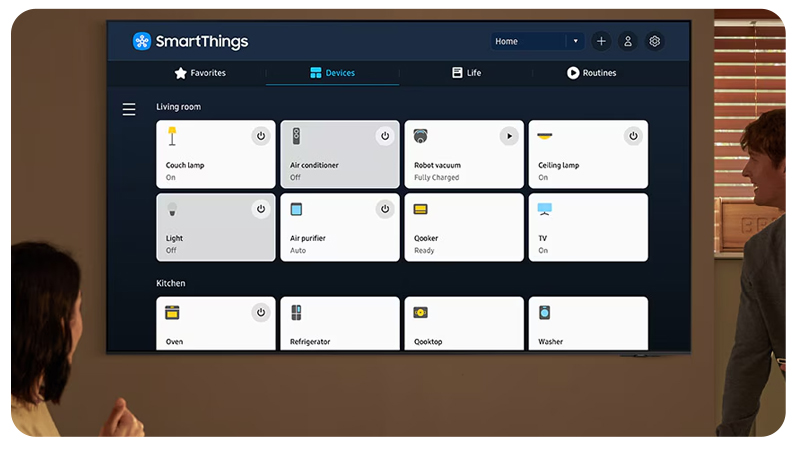Toggle the Air purifier power button

point(385,209)
